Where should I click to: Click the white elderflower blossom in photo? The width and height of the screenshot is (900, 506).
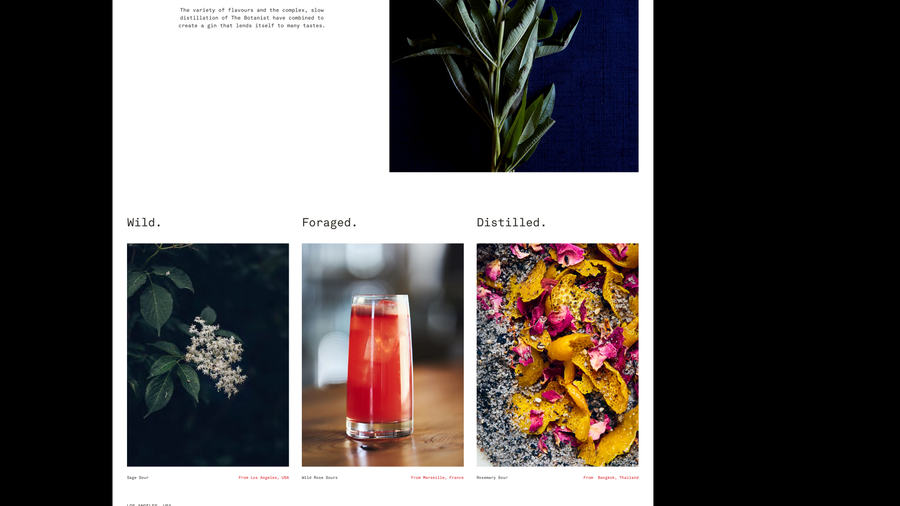(217, 357)
